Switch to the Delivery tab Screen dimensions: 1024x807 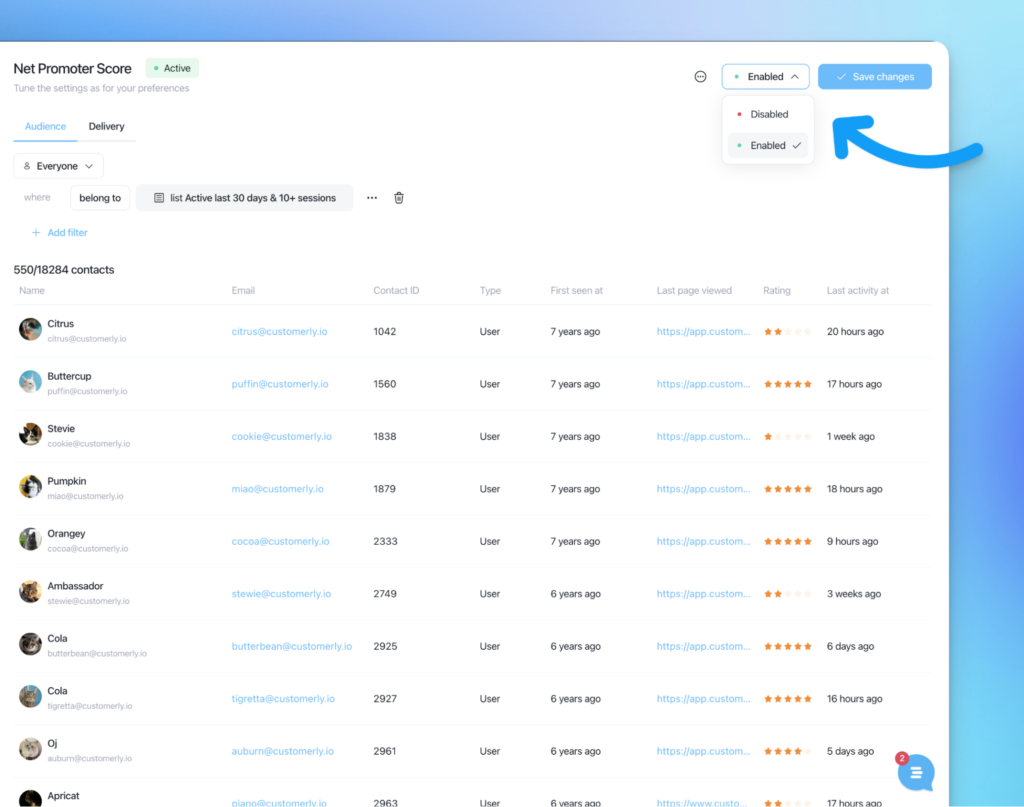[x=106, y=126]
